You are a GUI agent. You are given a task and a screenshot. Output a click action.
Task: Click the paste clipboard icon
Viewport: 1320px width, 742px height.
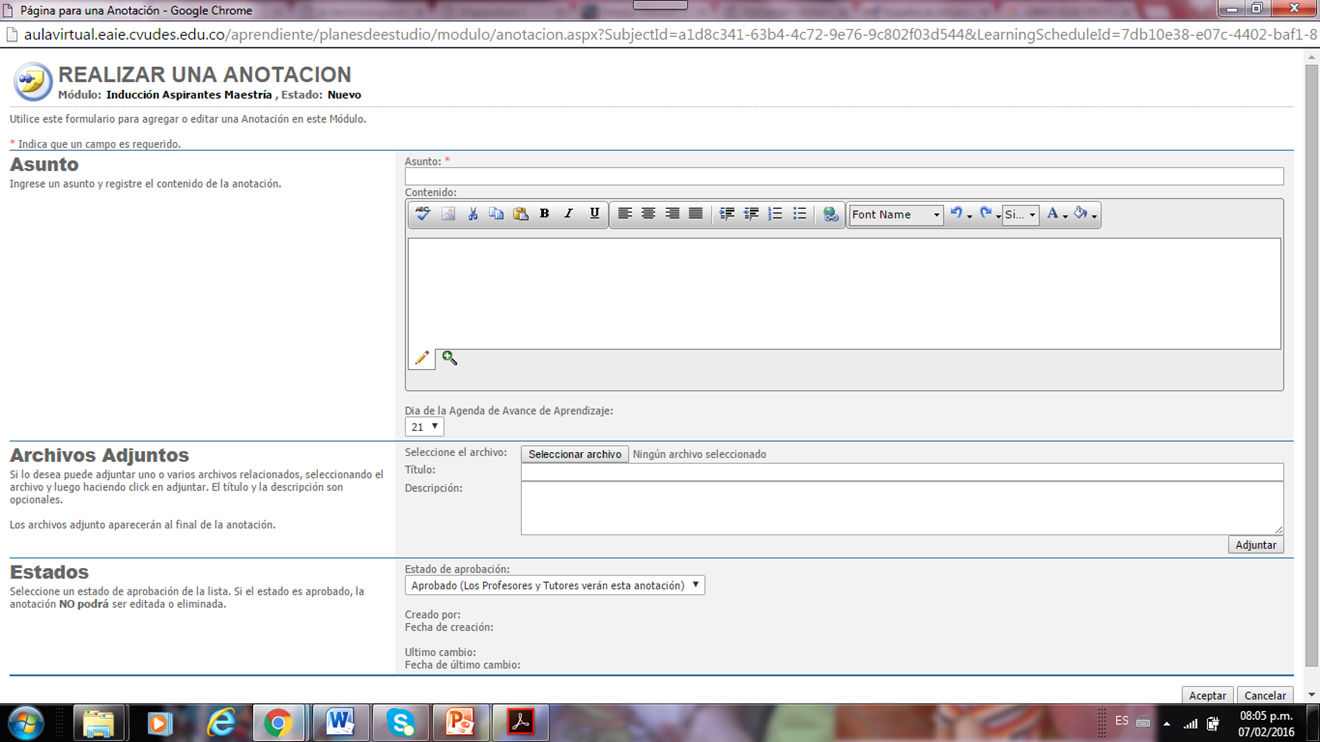[x=520, y=214]
